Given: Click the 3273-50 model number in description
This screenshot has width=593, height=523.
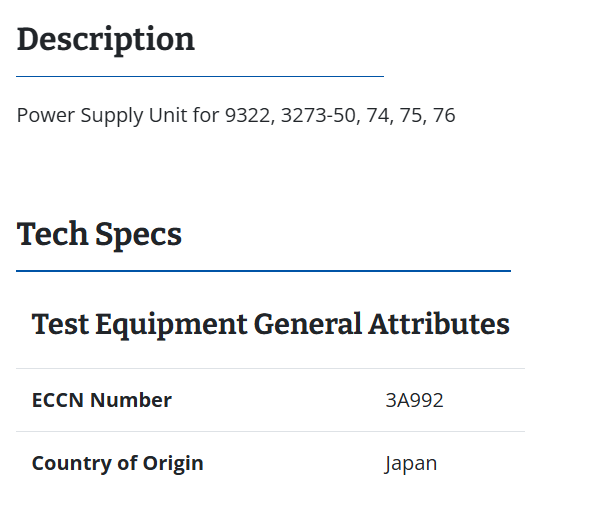Looking at the screenshot, I should pyautogui.click(x=320, y=115).
